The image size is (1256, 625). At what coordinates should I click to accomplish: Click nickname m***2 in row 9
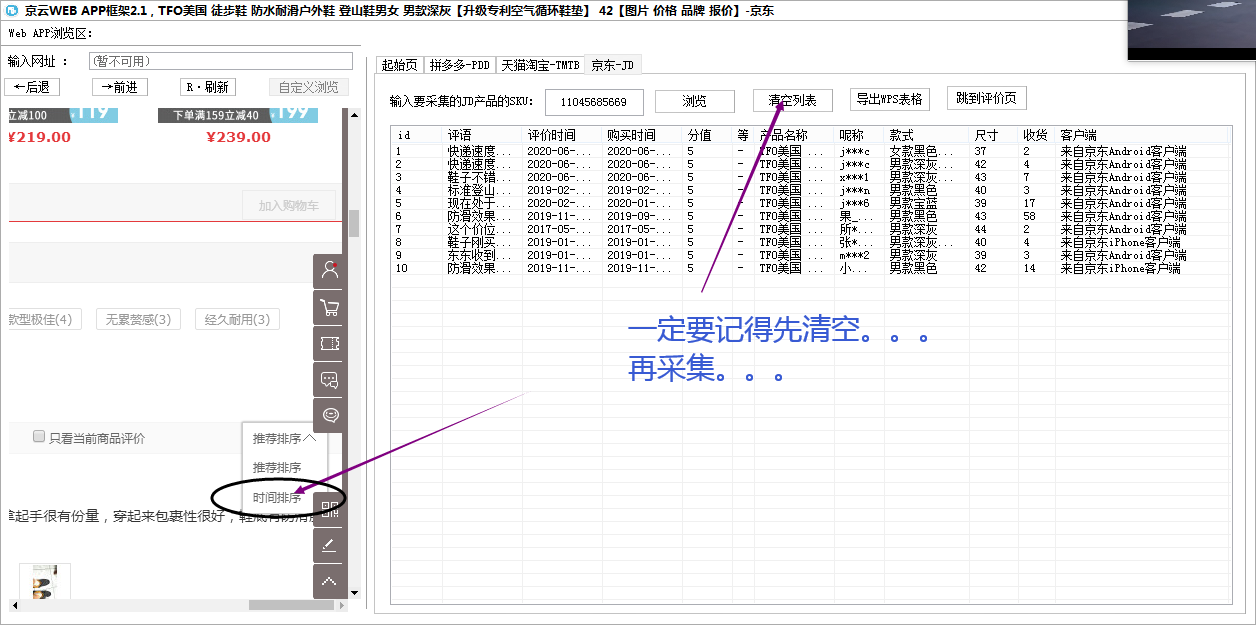pos(855,255)
